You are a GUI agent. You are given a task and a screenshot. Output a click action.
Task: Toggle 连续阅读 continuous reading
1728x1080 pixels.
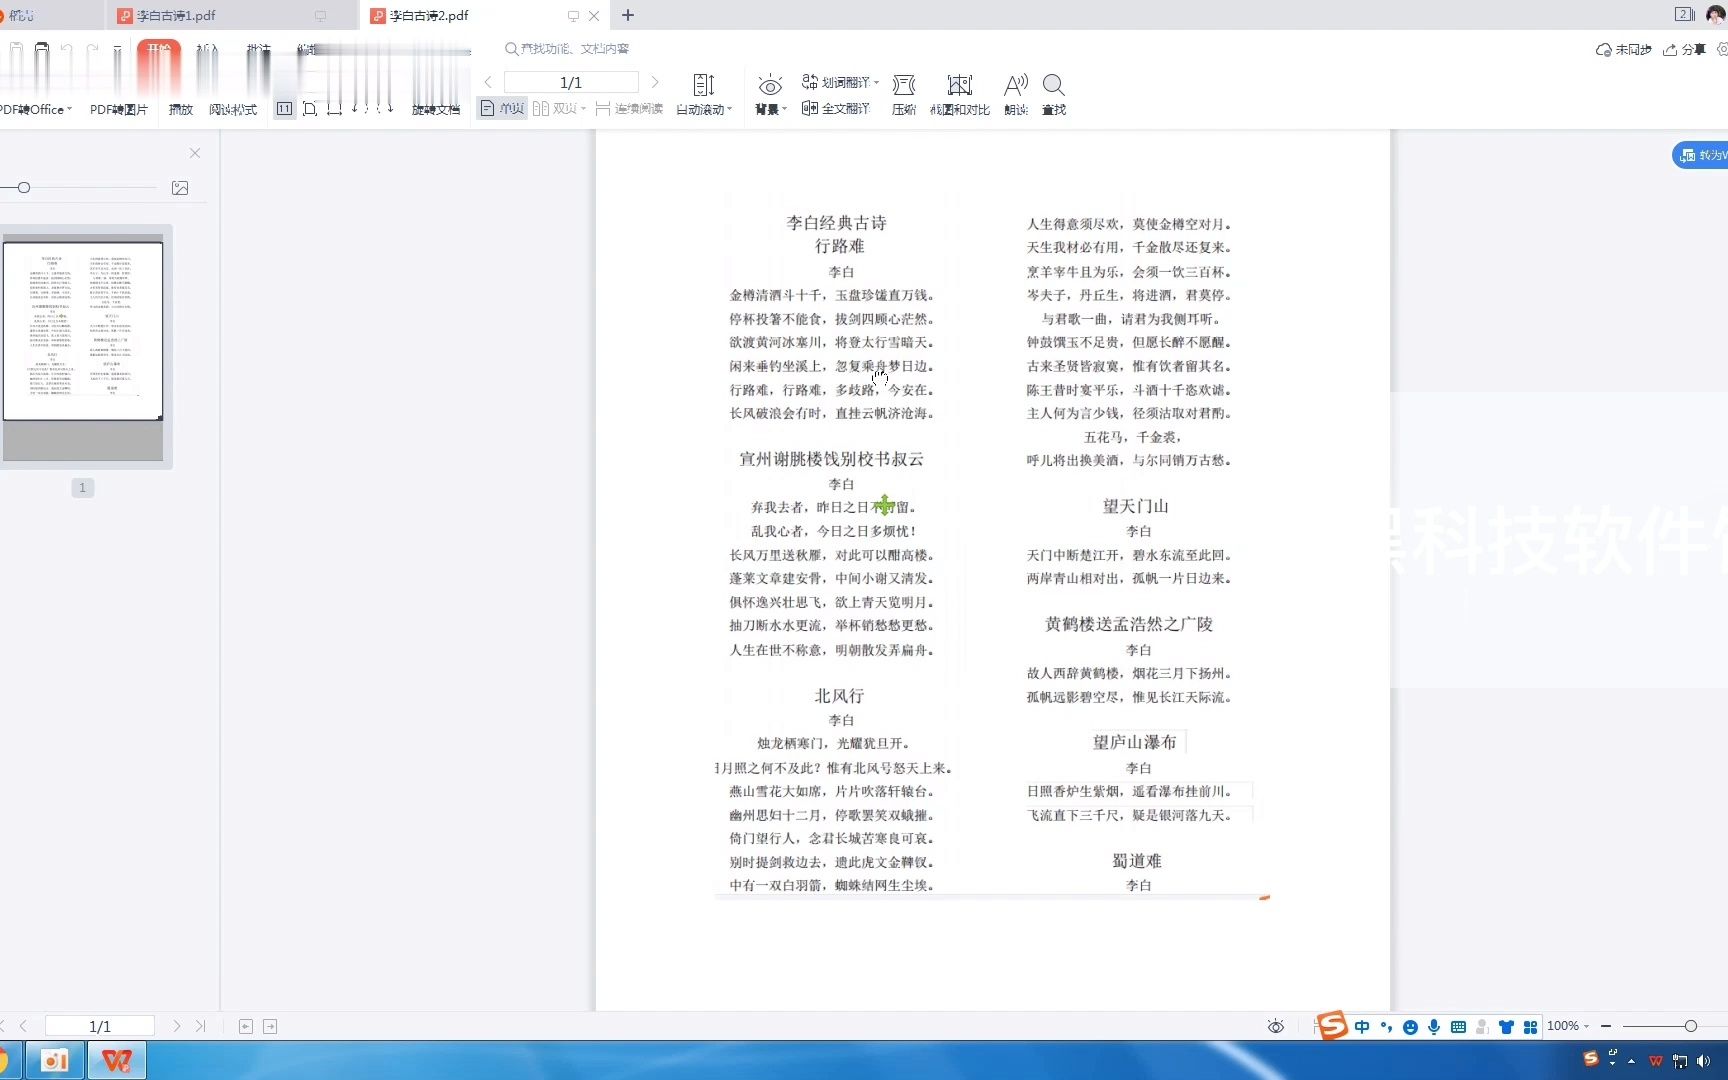tap(629, 108)
